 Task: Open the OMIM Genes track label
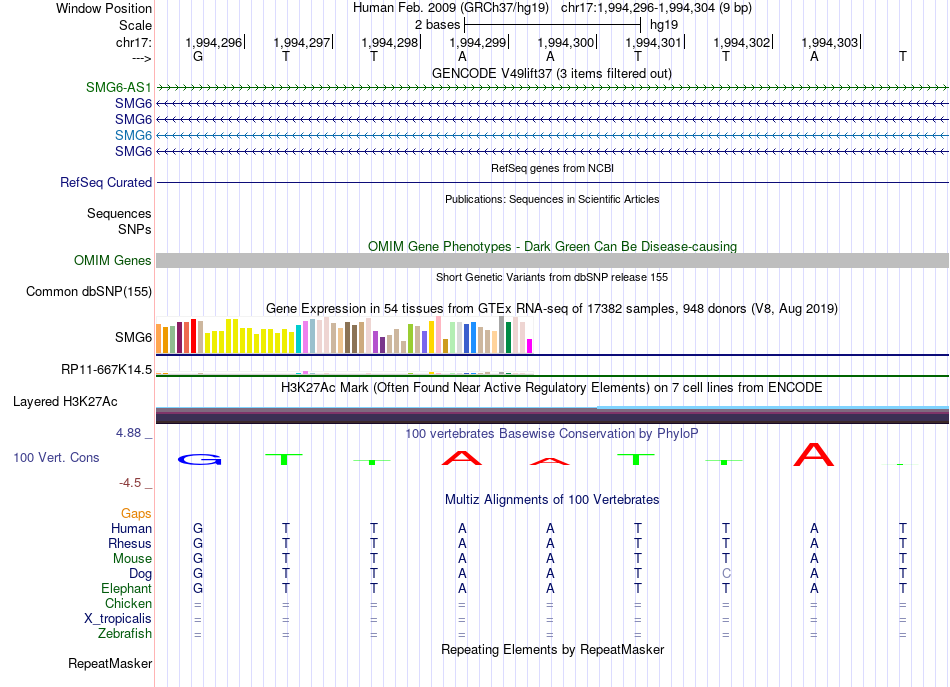(113, 261)
